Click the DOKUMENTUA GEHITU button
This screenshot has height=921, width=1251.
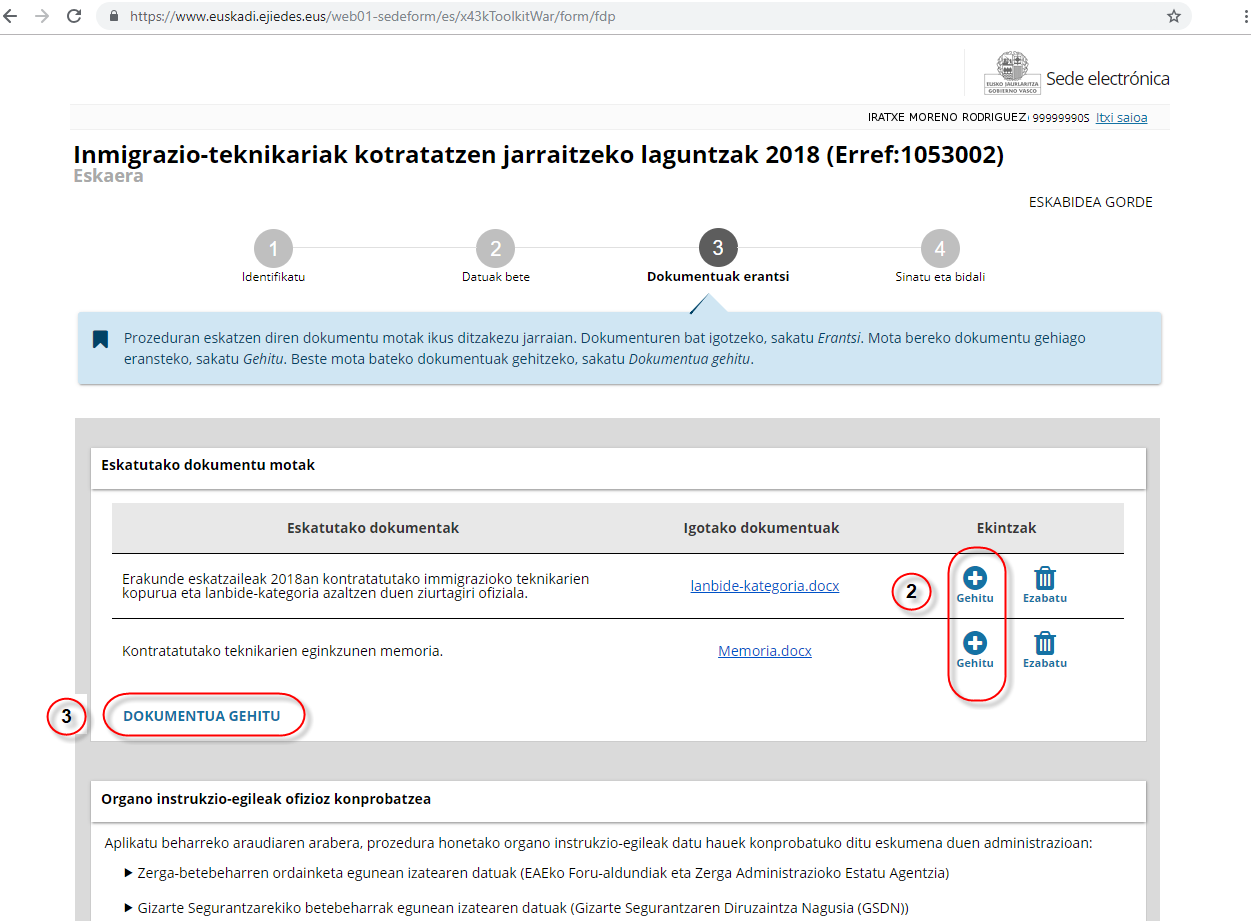point(201,716)
